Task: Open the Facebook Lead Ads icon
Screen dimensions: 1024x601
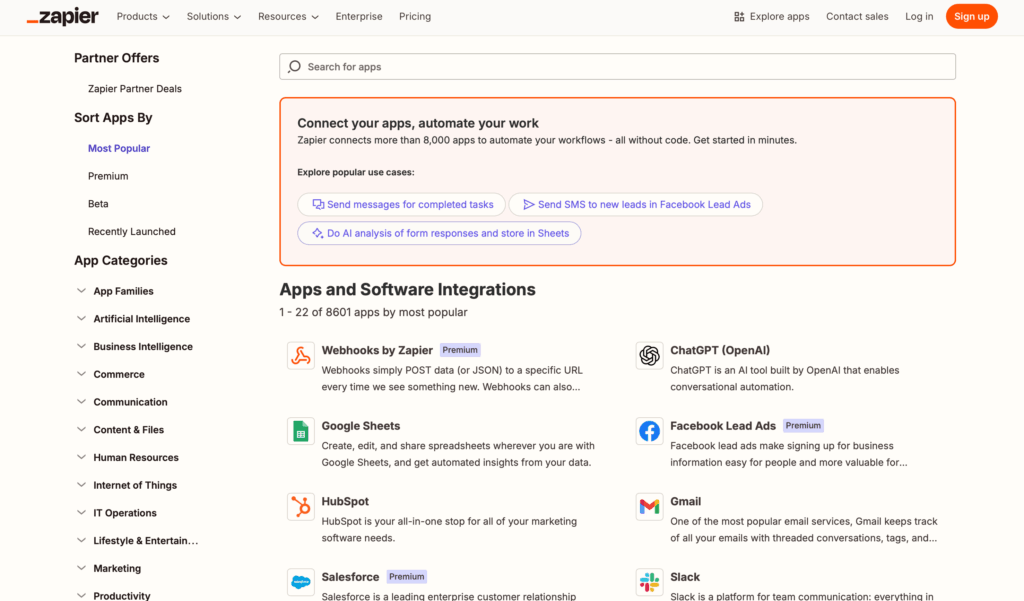Action: [x=650, y=431]
